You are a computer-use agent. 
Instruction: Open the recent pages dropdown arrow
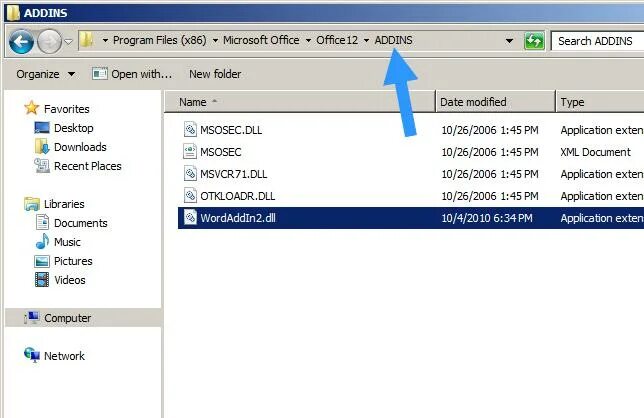[69, 41]
